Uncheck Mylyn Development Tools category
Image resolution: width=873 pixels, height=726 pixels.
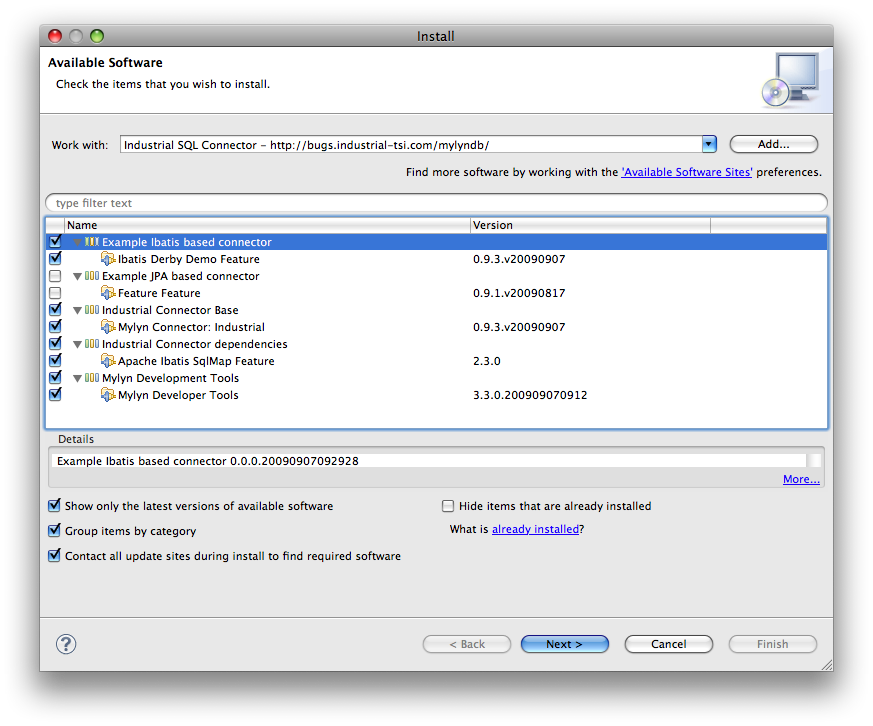pos(55,377)
